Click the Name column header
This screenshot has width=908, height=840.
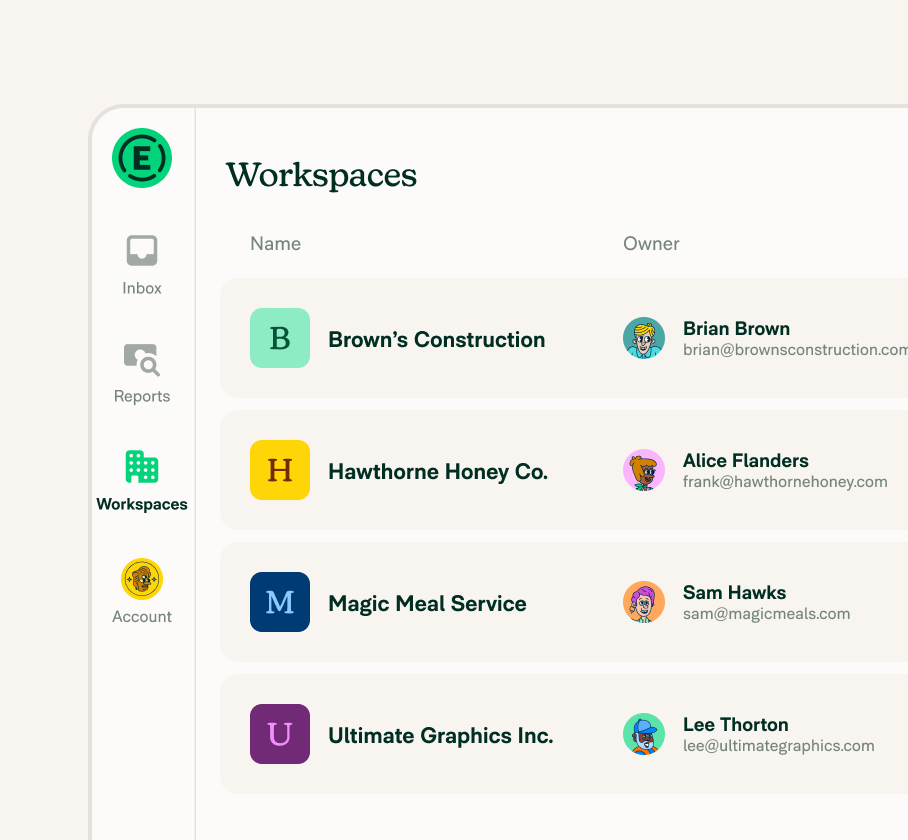[x=276, y=244]
